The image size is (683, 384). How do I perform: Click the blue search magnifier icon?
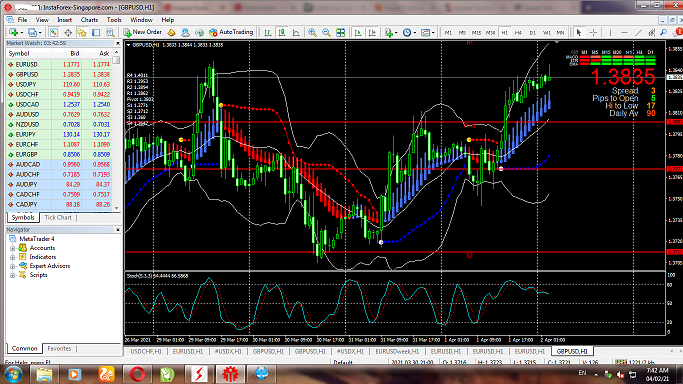point(663,33)
